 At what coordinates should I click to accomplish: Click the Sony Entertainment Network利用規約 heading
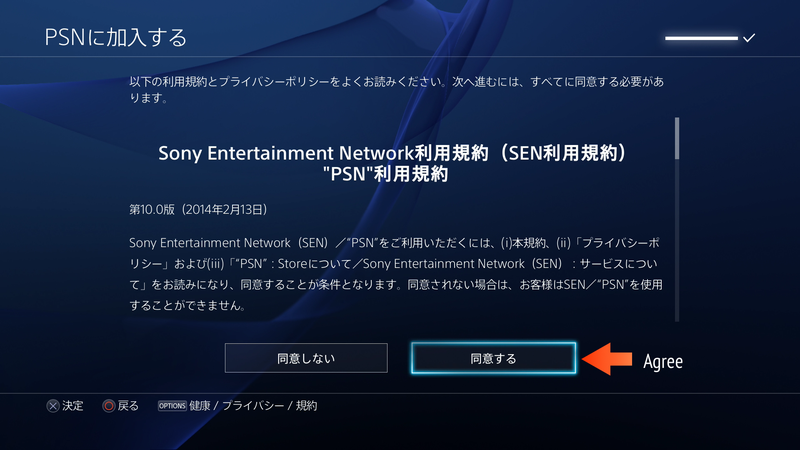click(393, 153)
